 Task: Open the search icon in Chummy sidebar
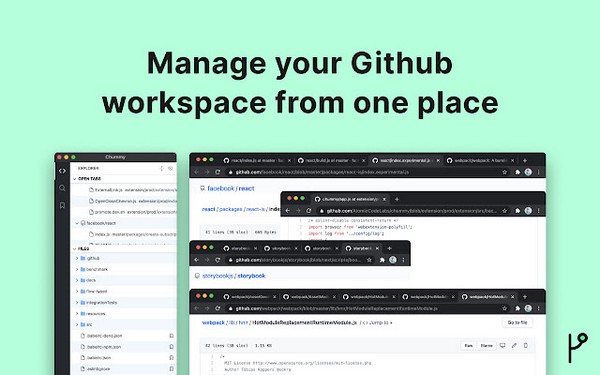62,188
